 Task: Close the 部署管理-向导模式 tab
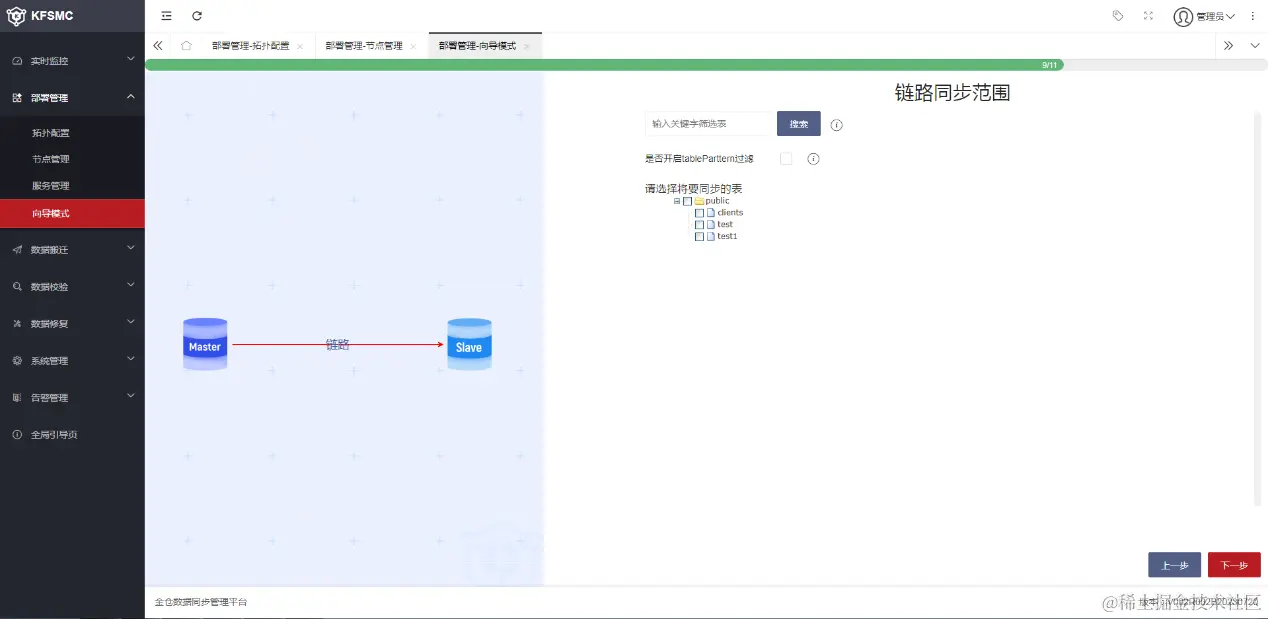point(527,46)
